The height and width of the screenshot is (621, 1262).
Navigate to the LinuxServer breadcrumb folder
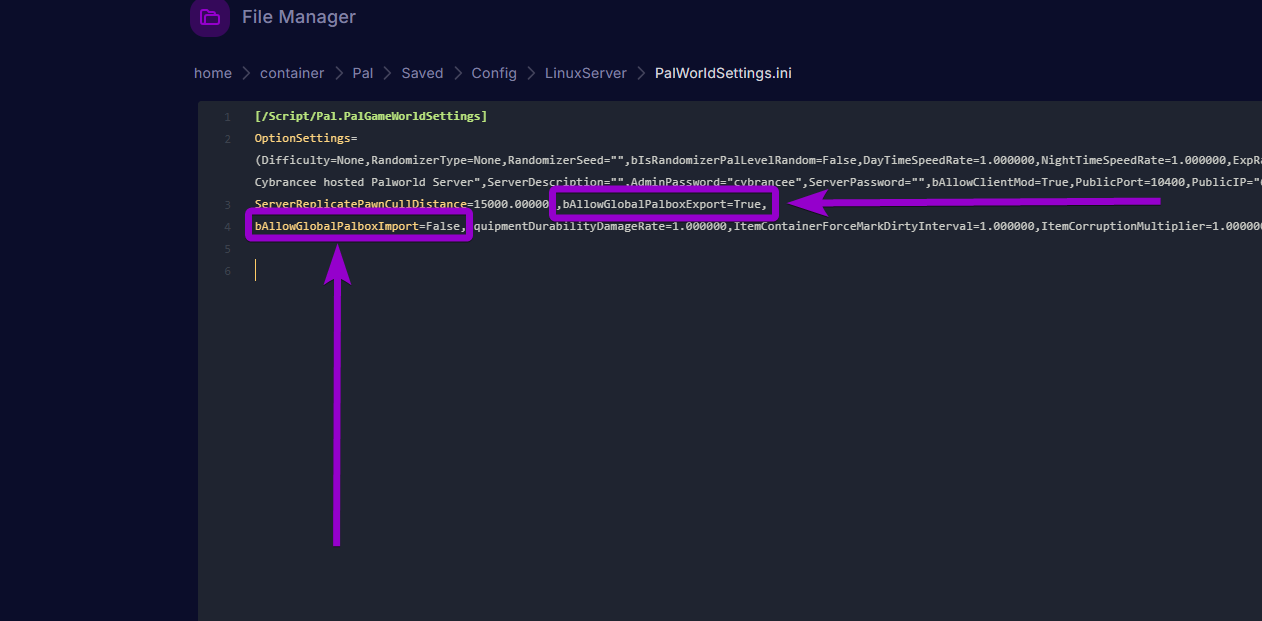(x=585, y=72)
